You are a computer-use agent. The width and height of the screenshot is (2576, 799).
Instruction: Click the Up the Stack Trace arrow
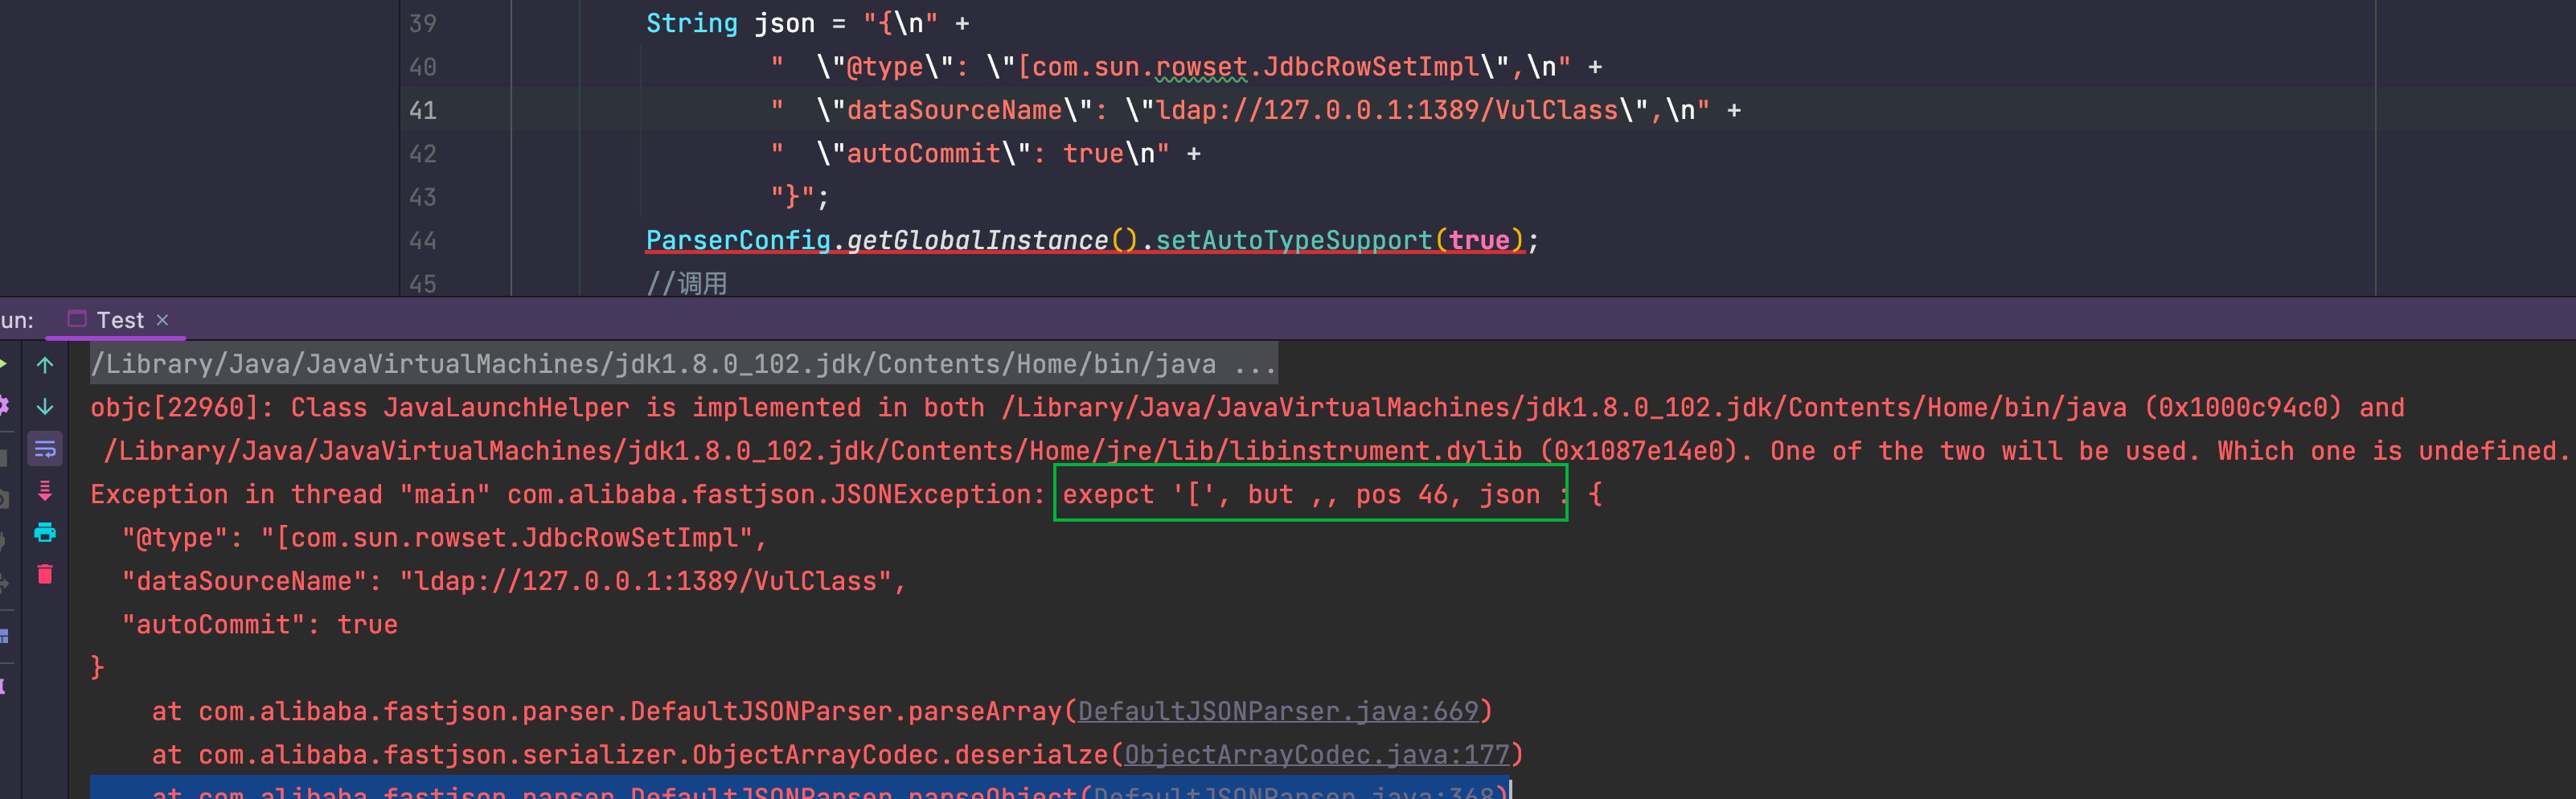click(45, 365)
